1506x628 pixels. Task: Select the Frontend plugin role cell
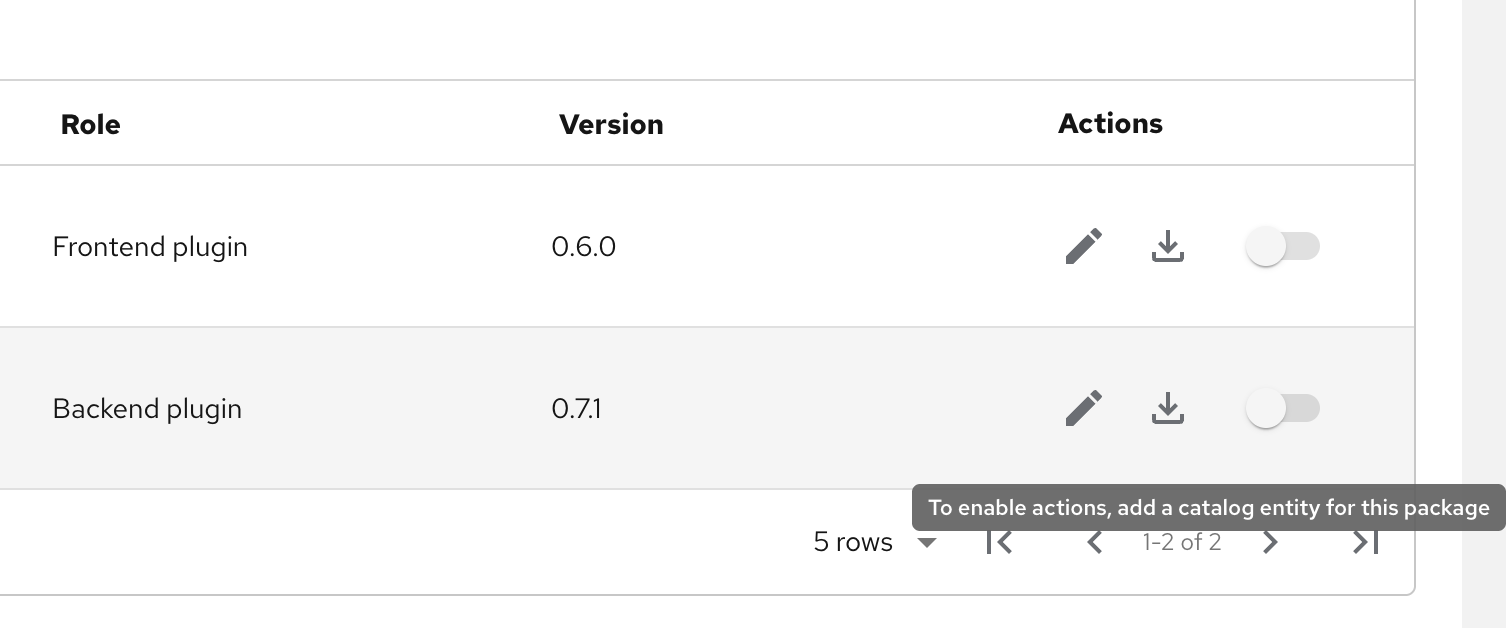[150, 247]
